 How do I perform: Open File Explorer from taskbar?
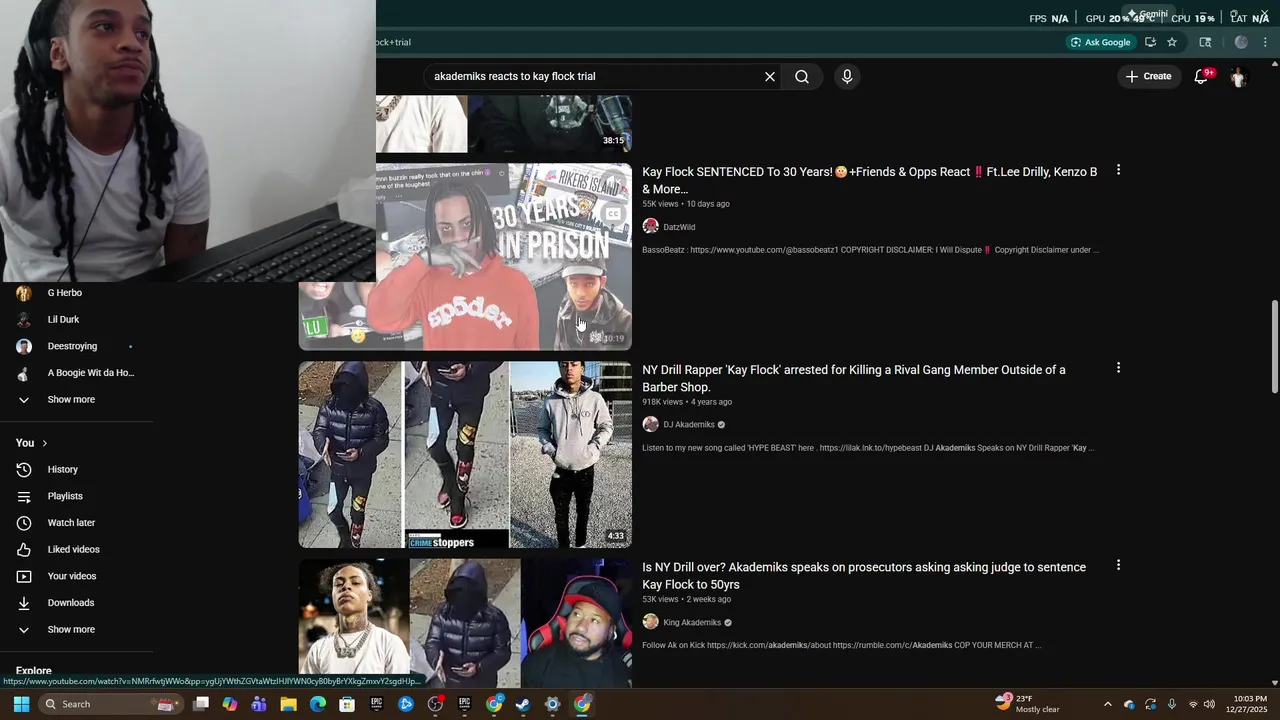pyautogui.click(x=288, y=704)
